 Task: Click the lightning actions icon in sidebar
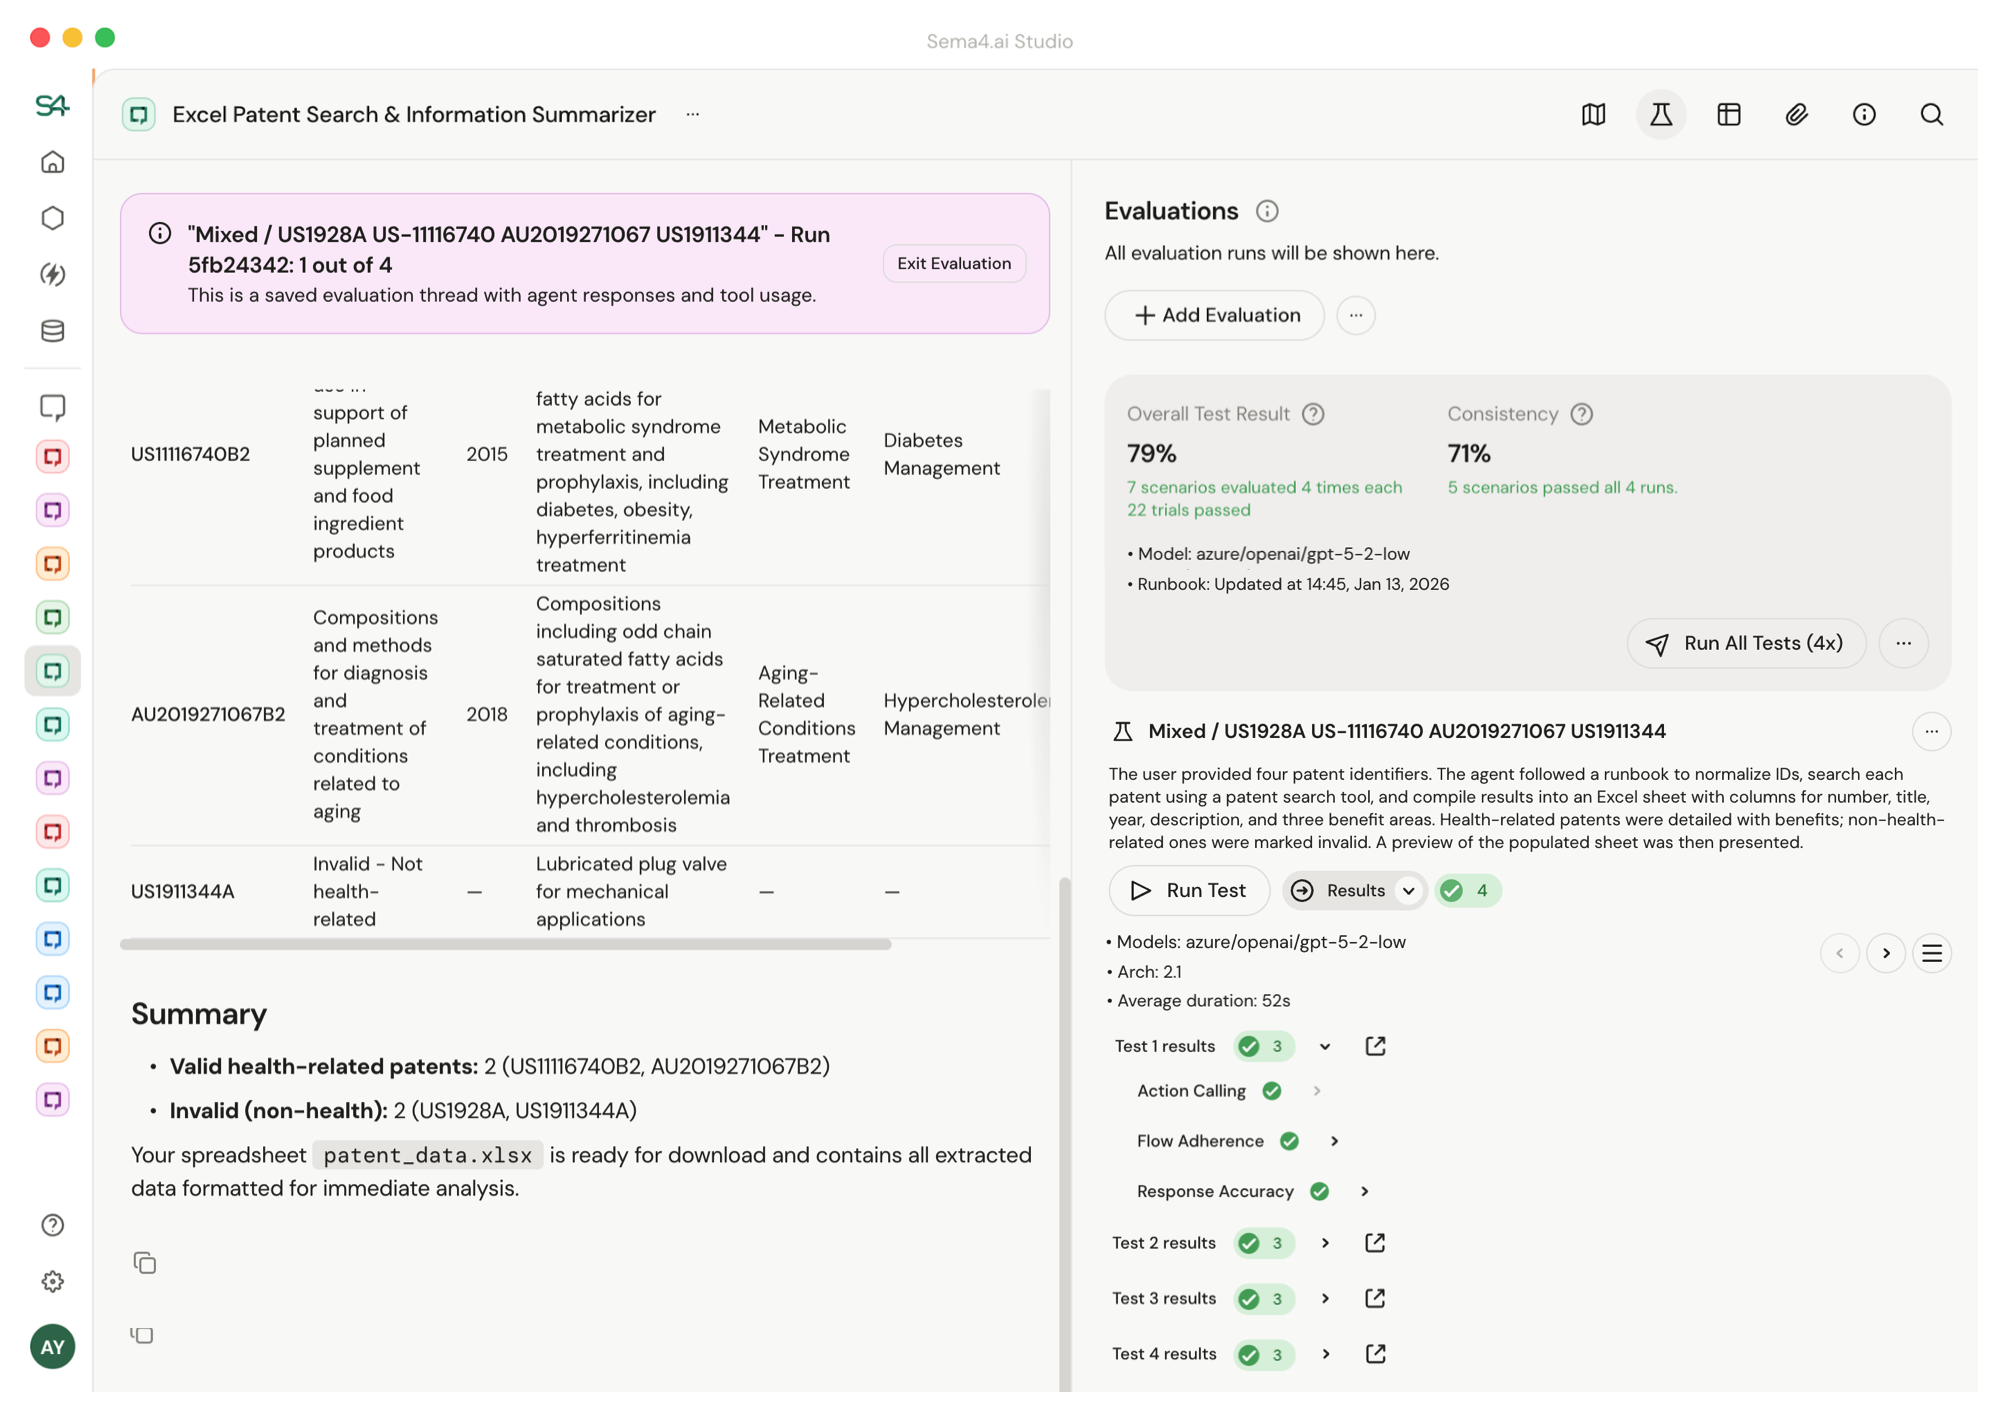52,274
